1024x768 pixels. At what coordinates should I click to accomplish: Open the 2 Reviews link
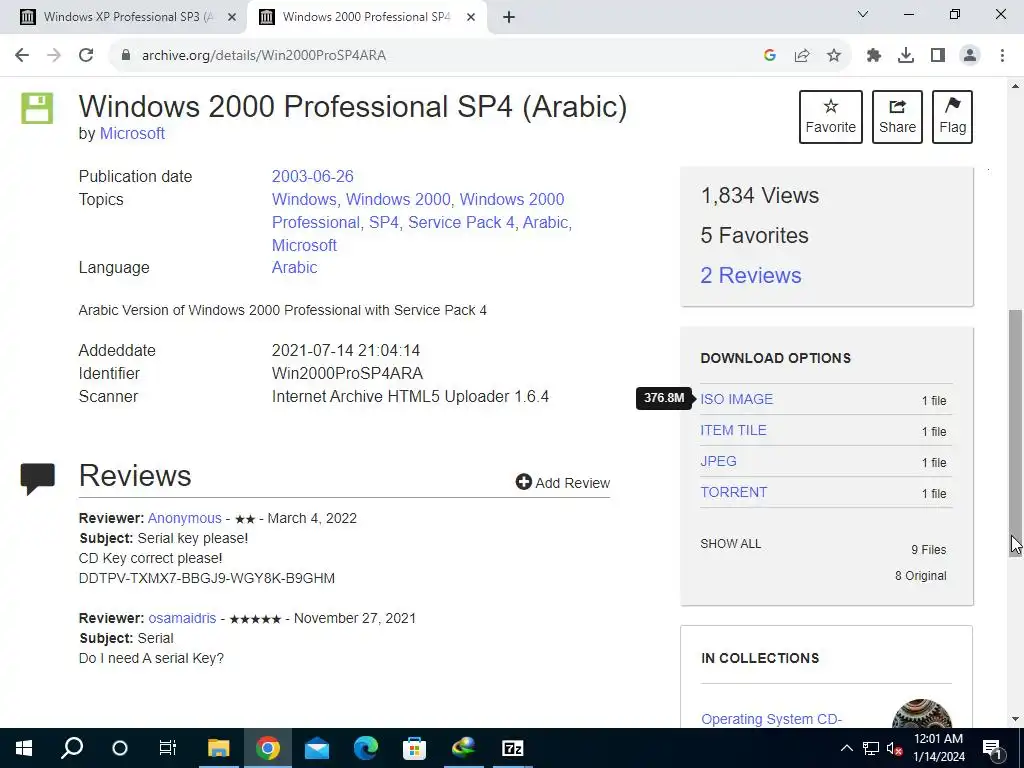(751, 275)
